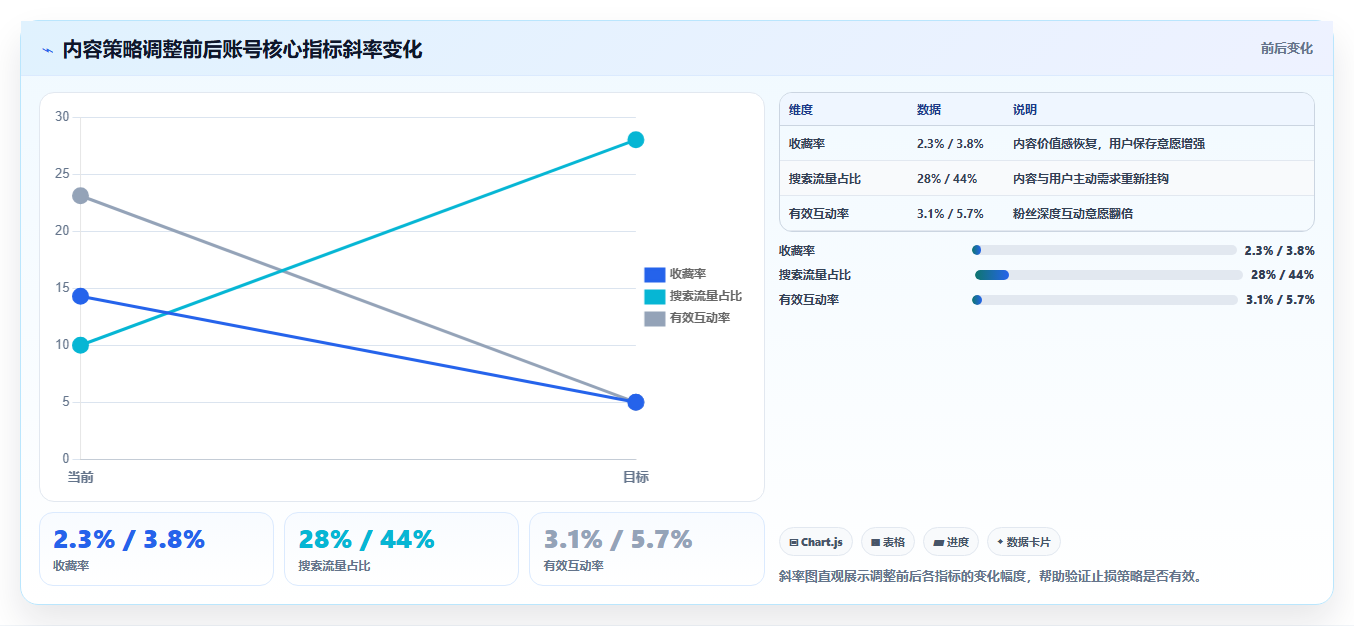Click the 数据卡片 tag chip
The image size is (1354, 626).
pos(1024,542)
